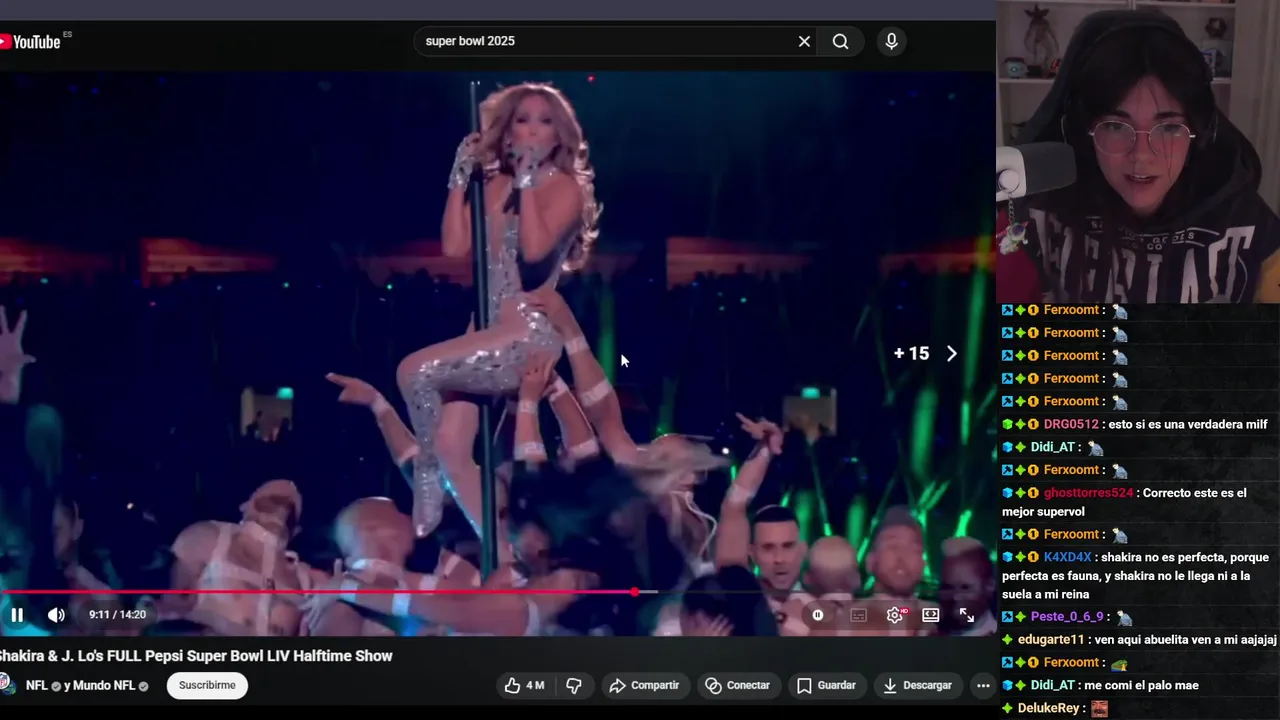The width and height of the screenshot is (1280, 720).
Task: Subscribe with the Suscribirme button
Action: point(207,685)
